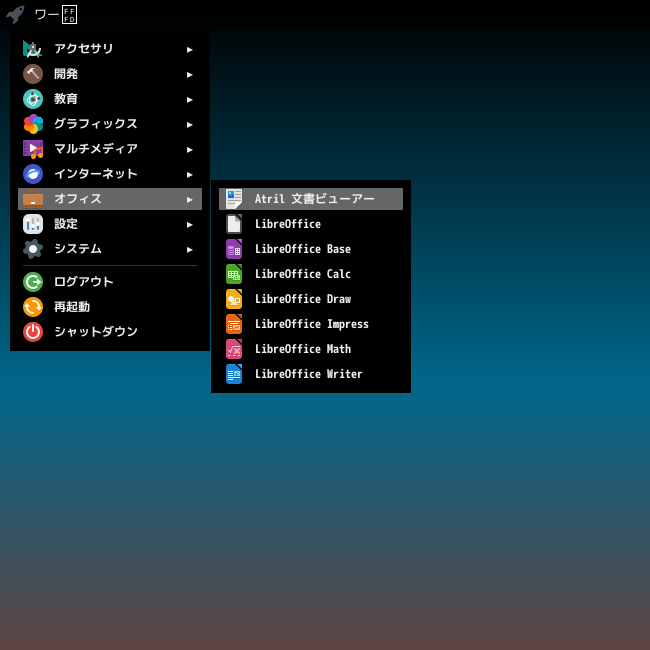Open the マルチメディア menu category
Image resolution: width=650 pixels, height=650 pixels.
(110, 149)
